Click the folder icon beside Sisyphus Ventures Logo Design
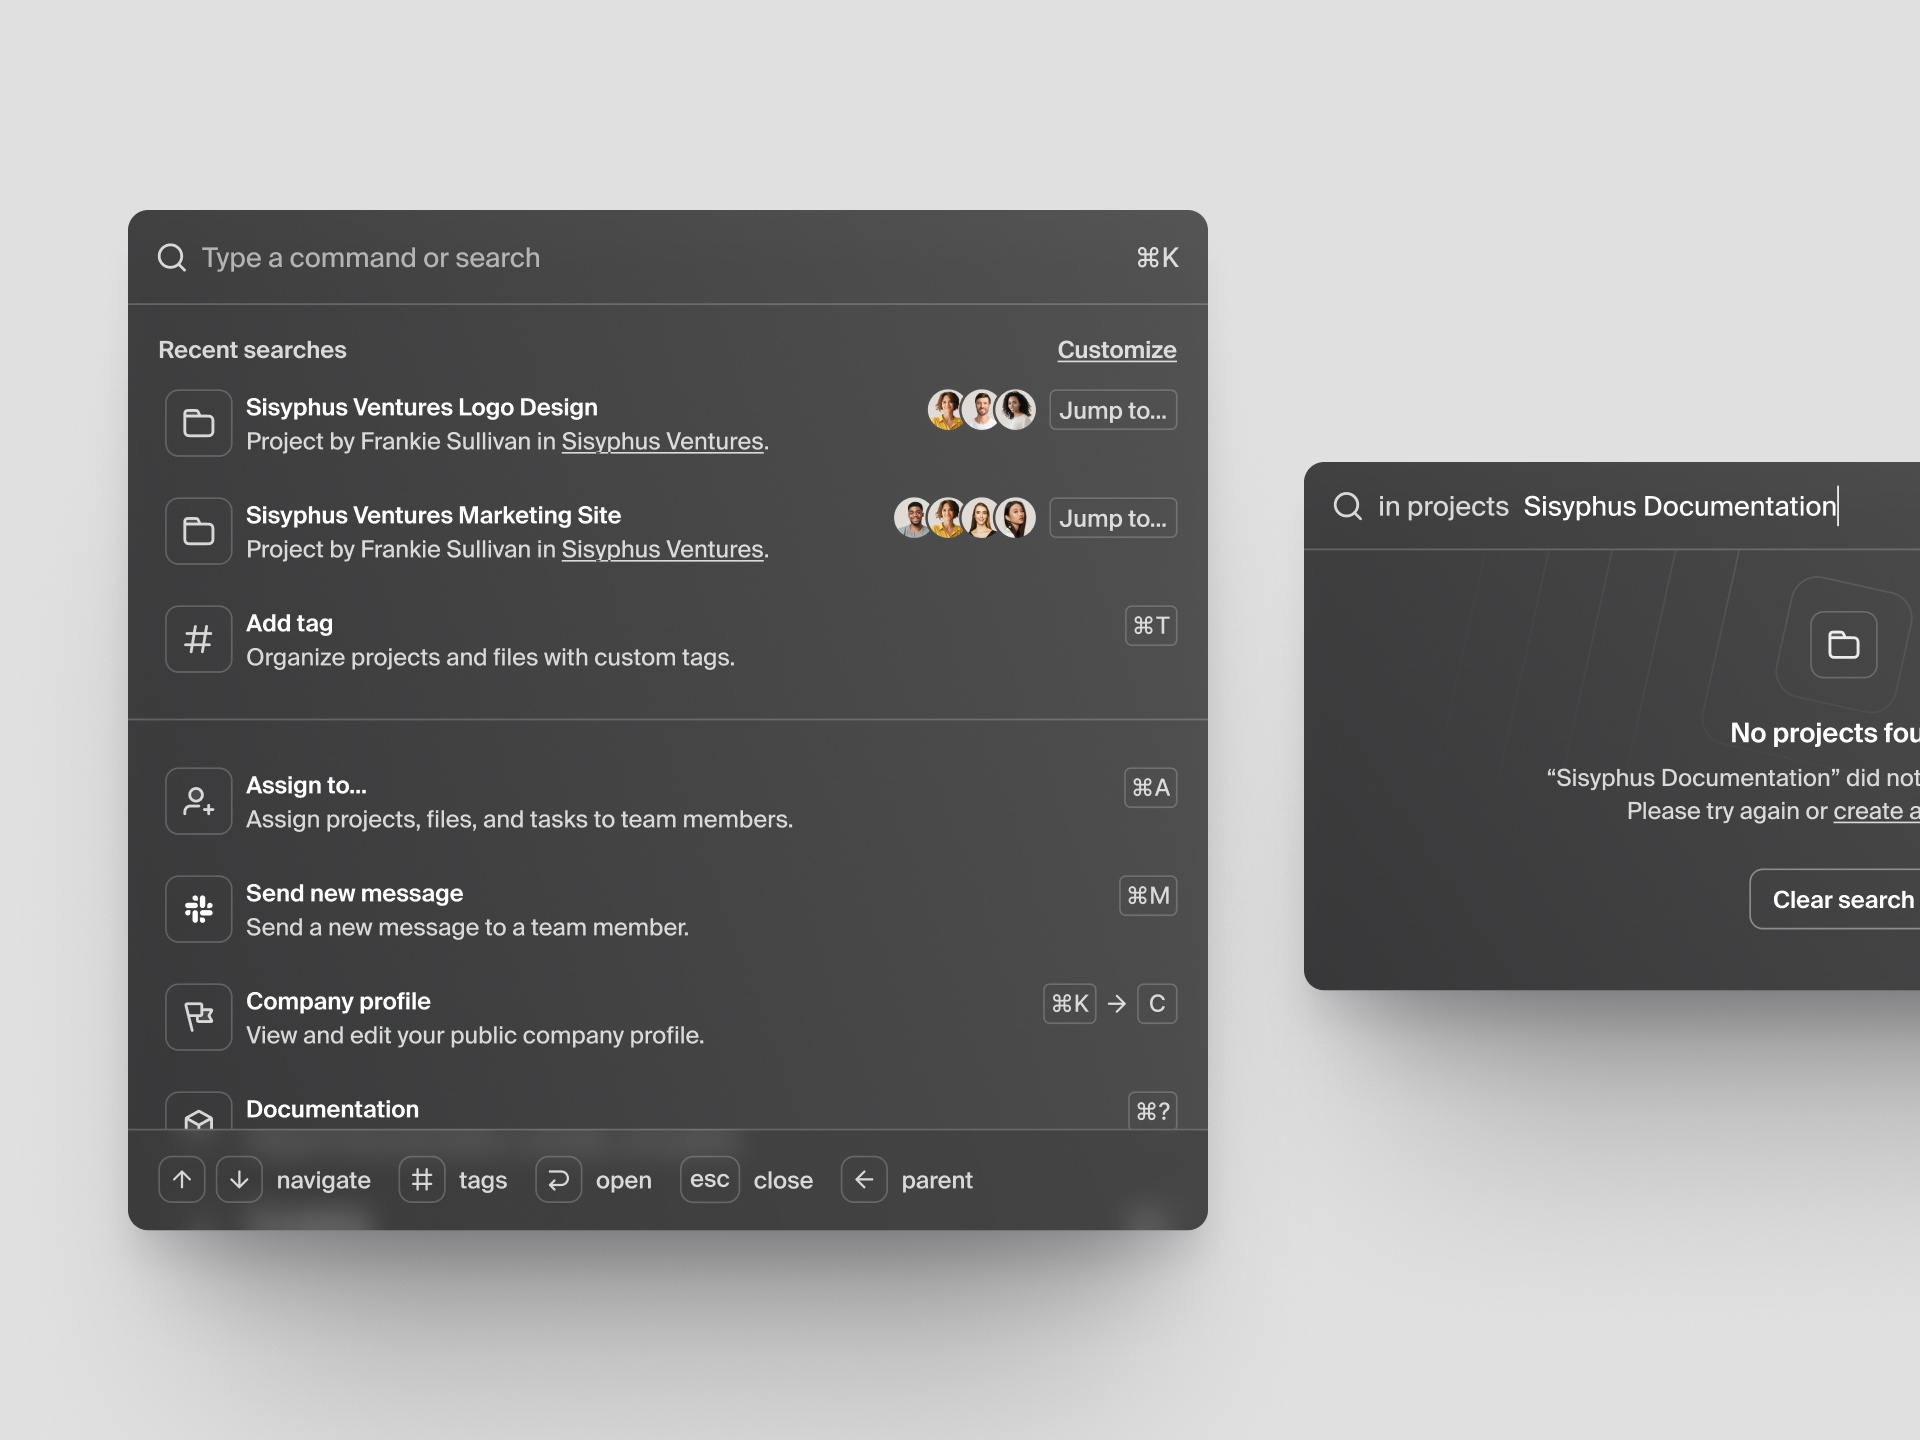Viewport: 1920px width, 1440px height. 198,423
